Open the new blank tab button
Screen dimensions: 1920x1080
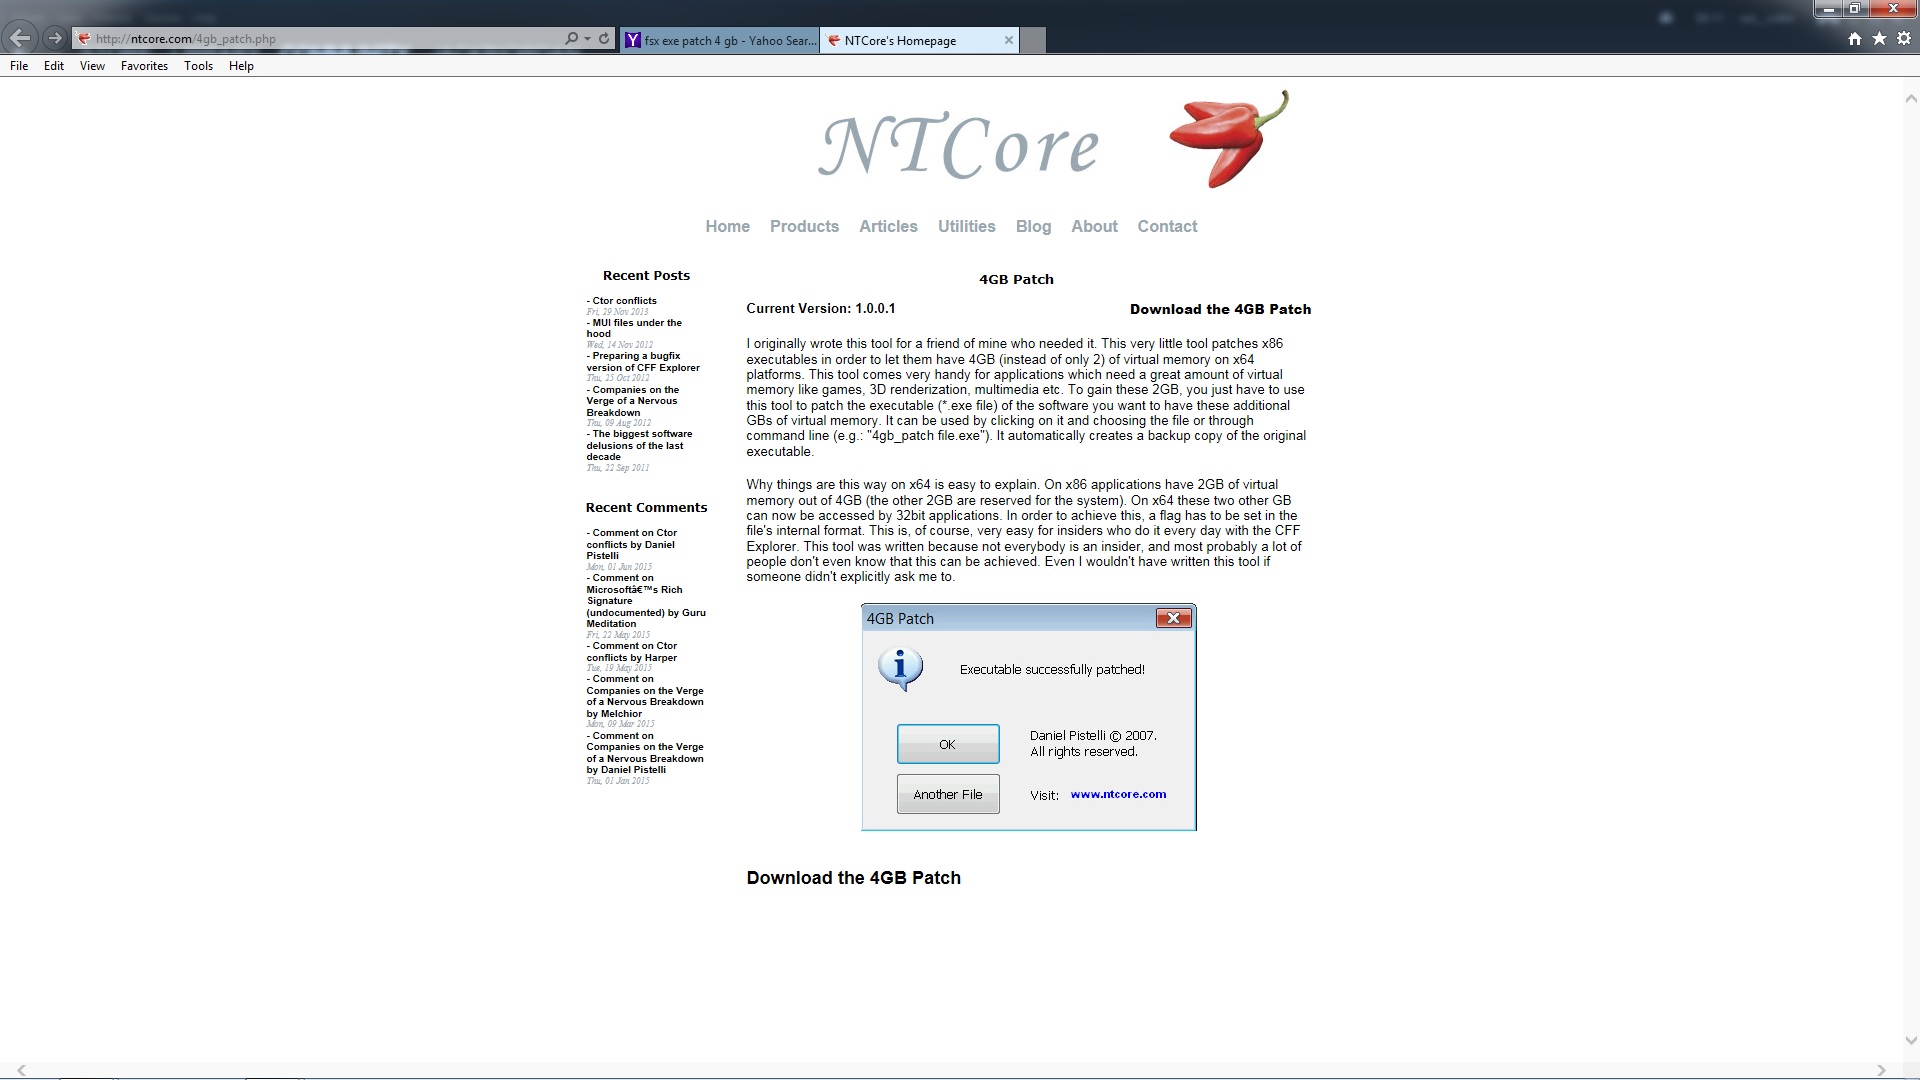tap(1033, 41)
